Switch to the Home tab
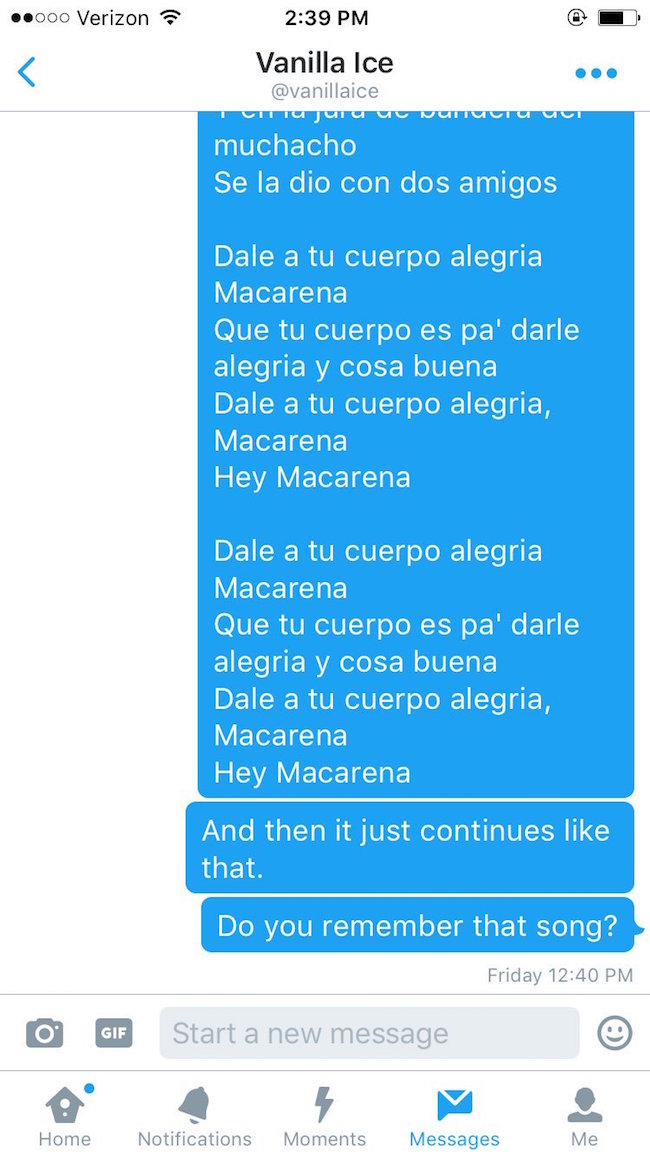Screen dimensions: 650x1156 (x=65, y=1115)
